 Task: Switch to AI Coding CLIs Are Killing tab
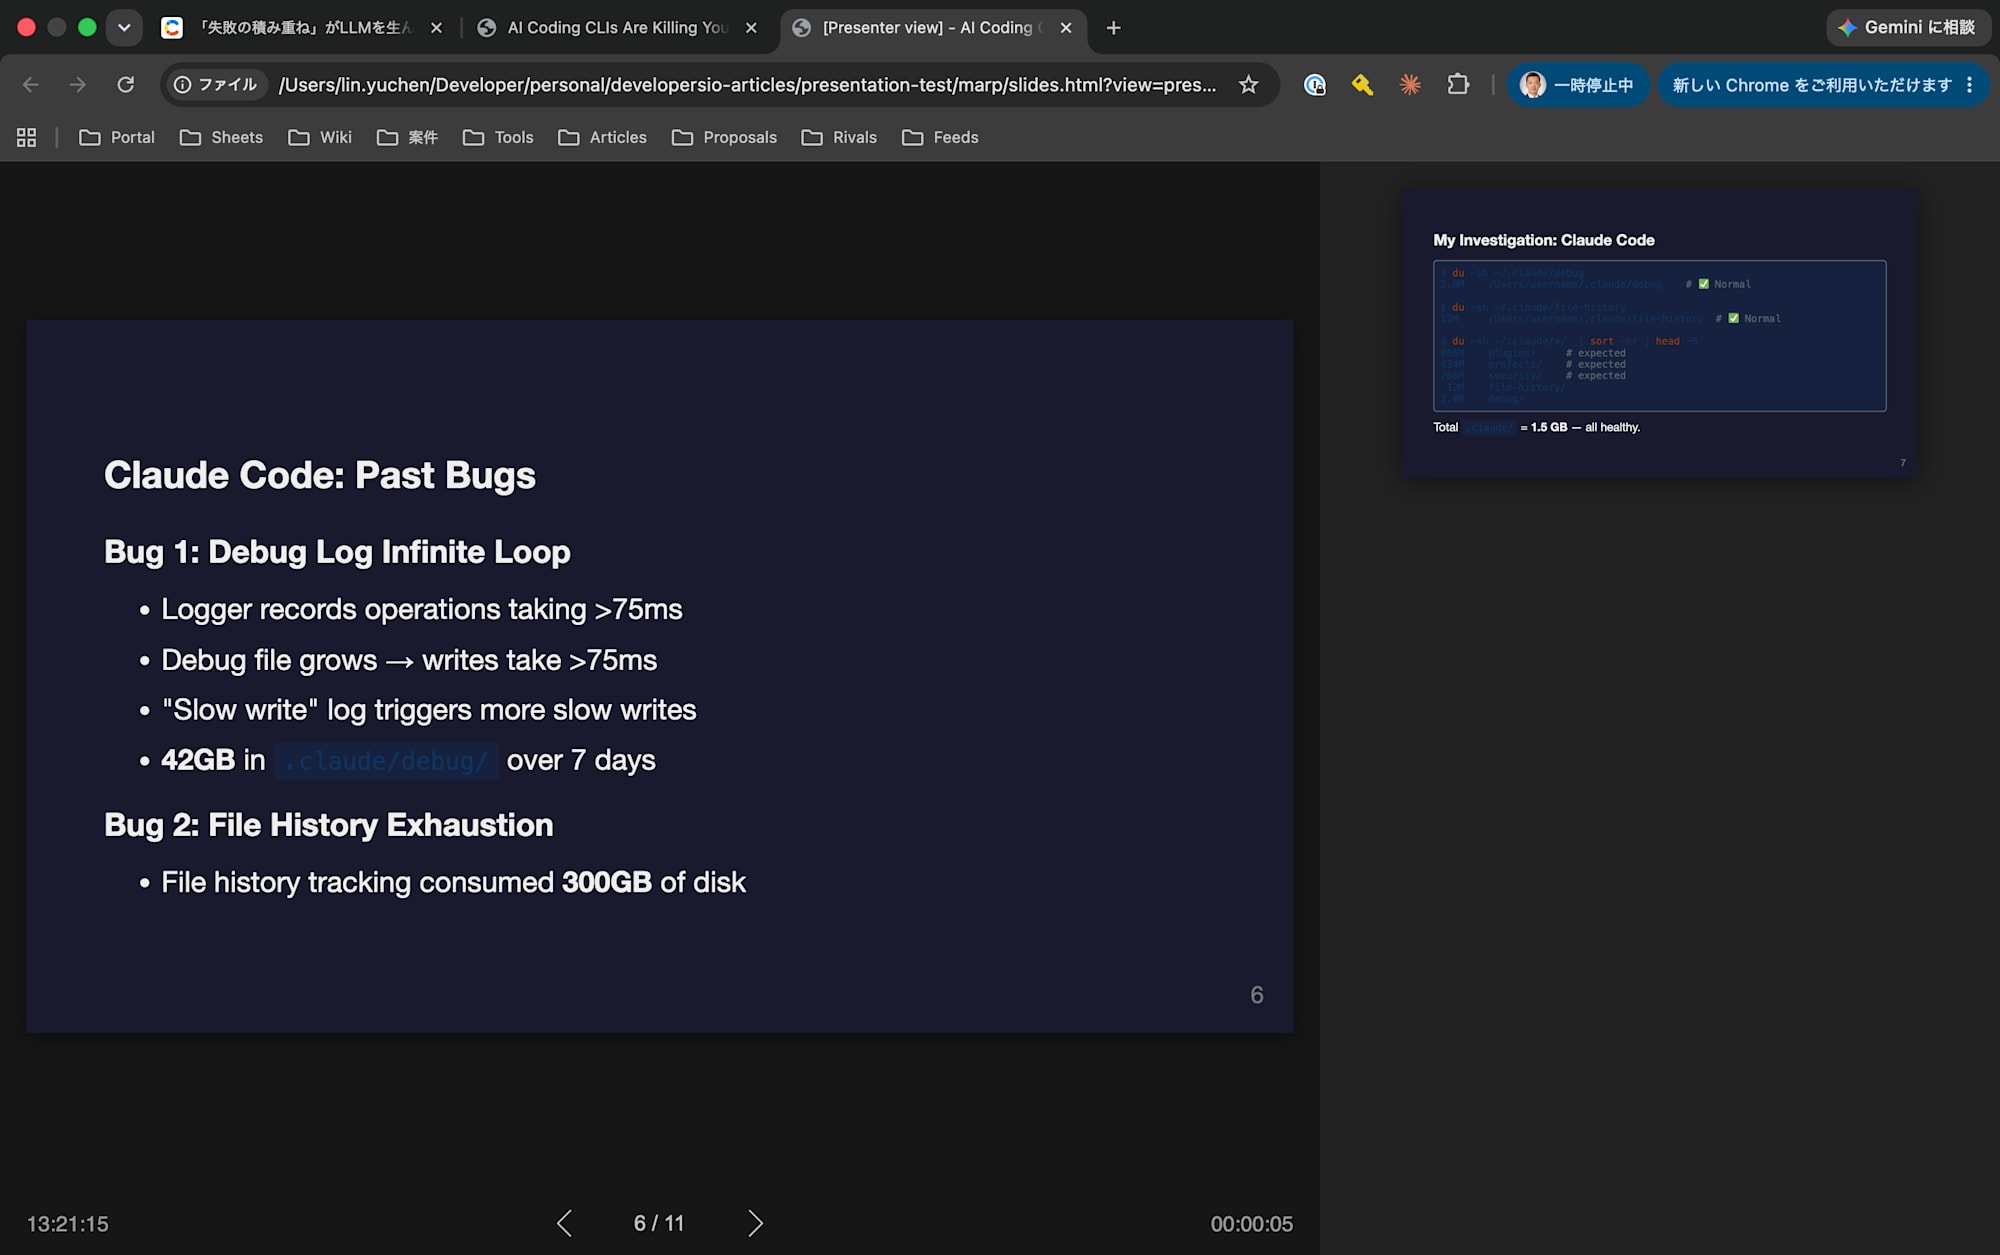pos(617,28)
